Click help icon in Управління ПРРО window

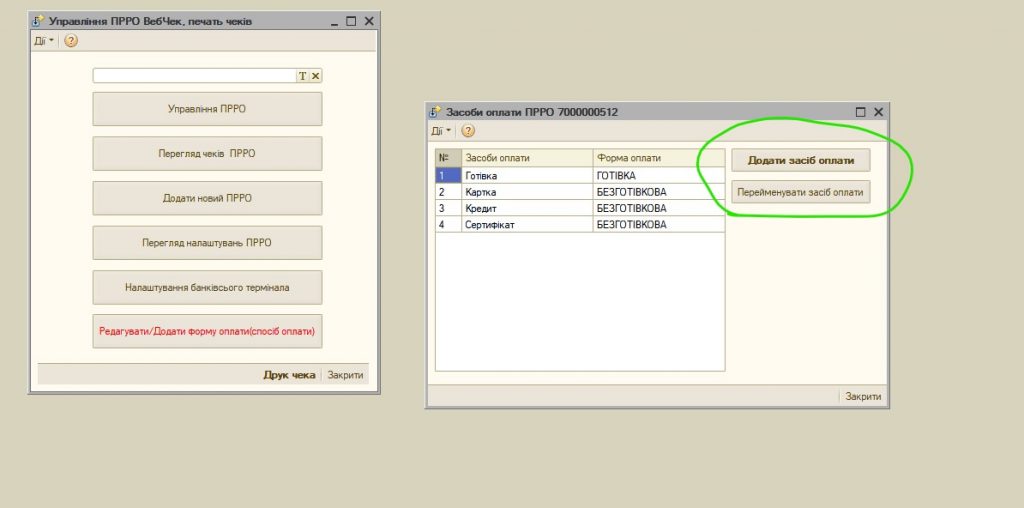[71, 41]
